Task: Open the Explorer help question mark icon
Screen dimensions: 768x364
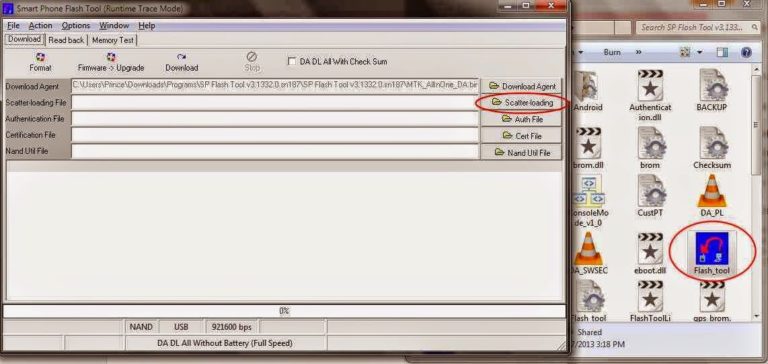Action: [746, 52]
